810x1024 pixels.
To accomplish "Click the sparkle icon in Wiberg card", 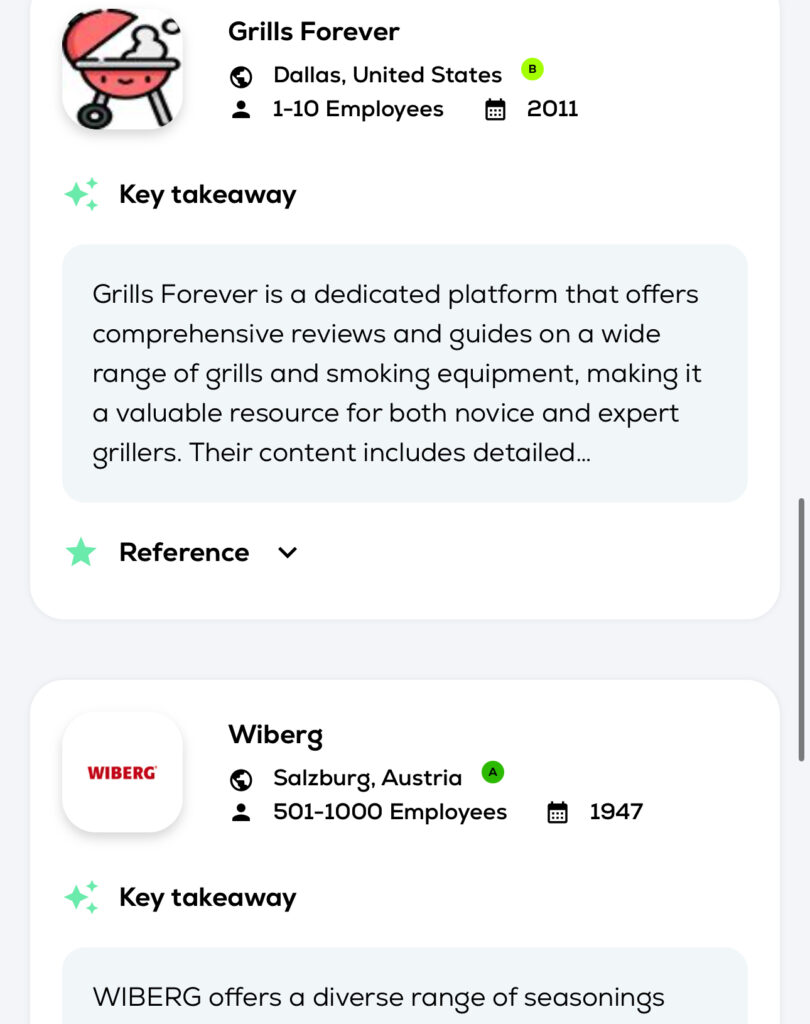I will click(82, 897).
